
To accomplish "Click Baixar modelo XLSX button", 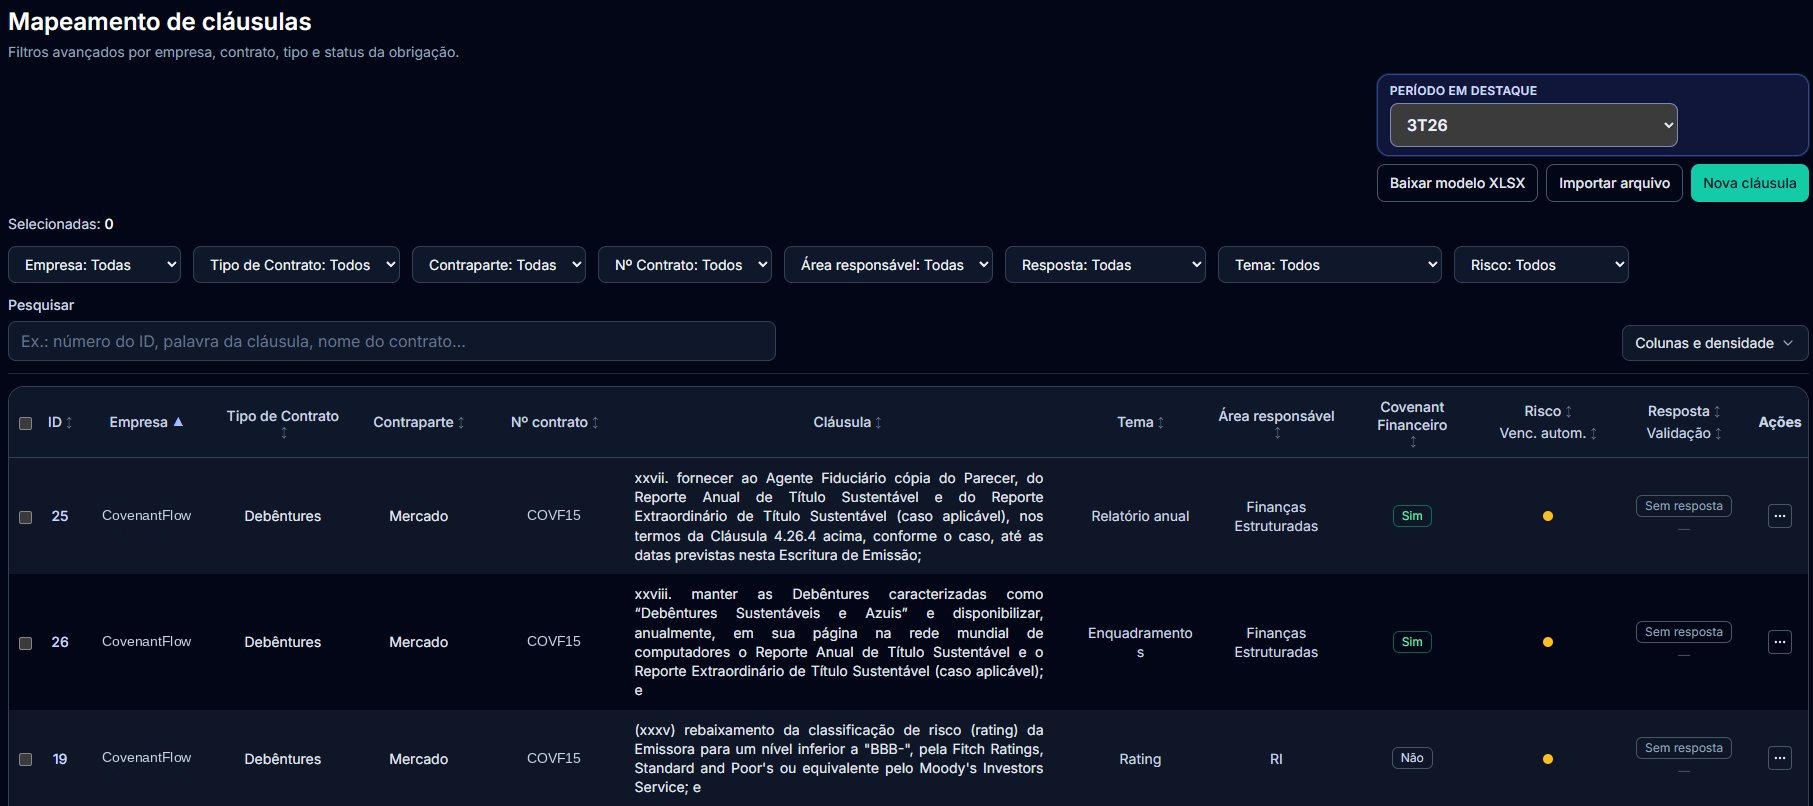I will point(1457,183).
